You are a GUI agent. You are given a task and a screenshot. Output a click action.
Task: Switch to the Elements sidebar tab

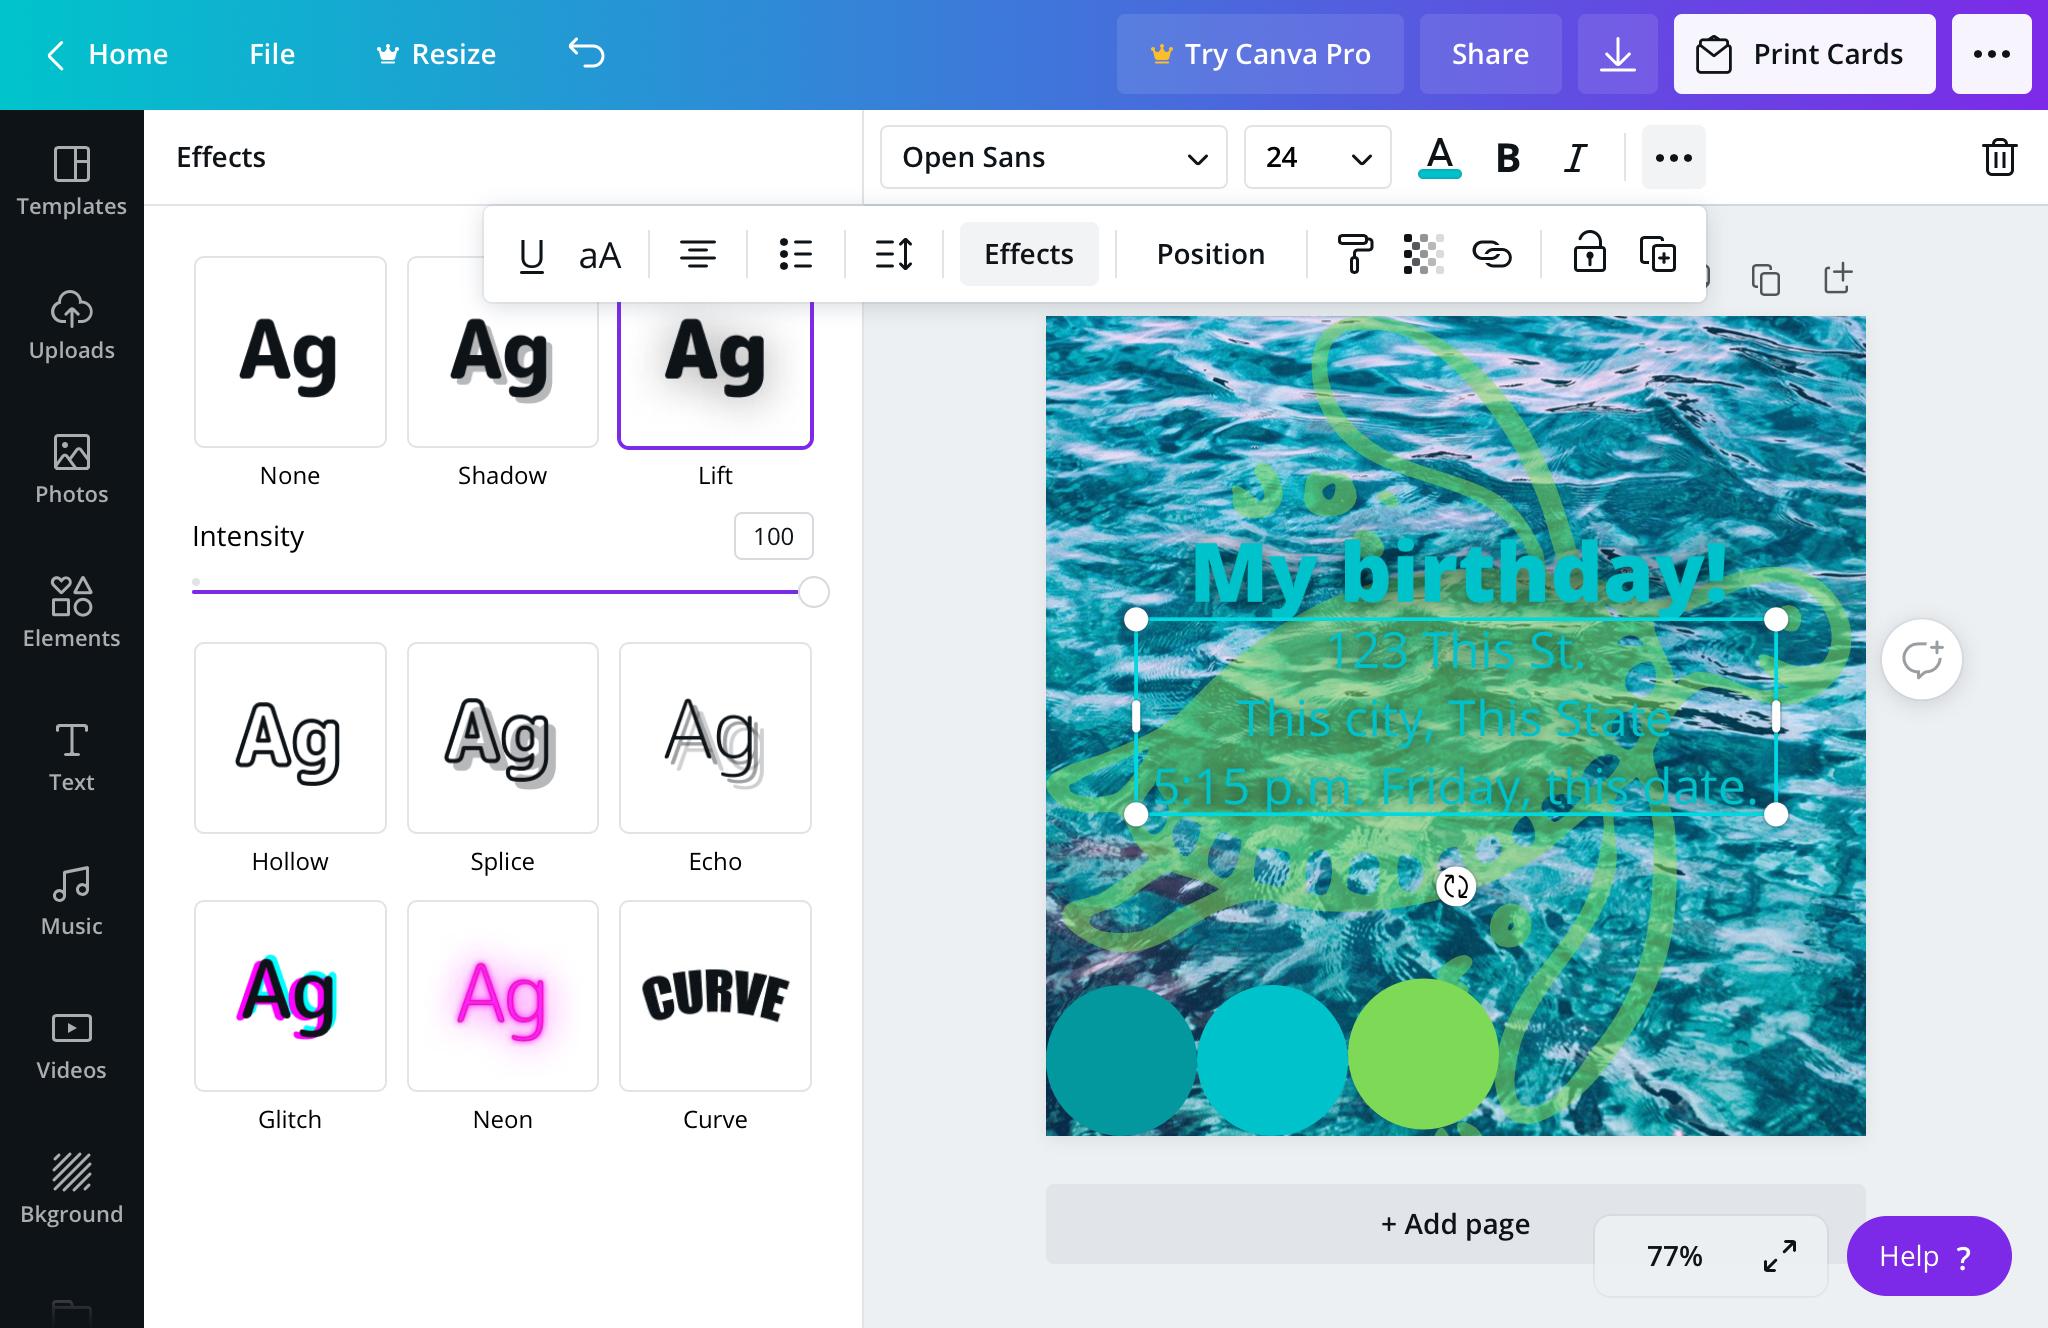pyautogui.click(x=71, y=612)
